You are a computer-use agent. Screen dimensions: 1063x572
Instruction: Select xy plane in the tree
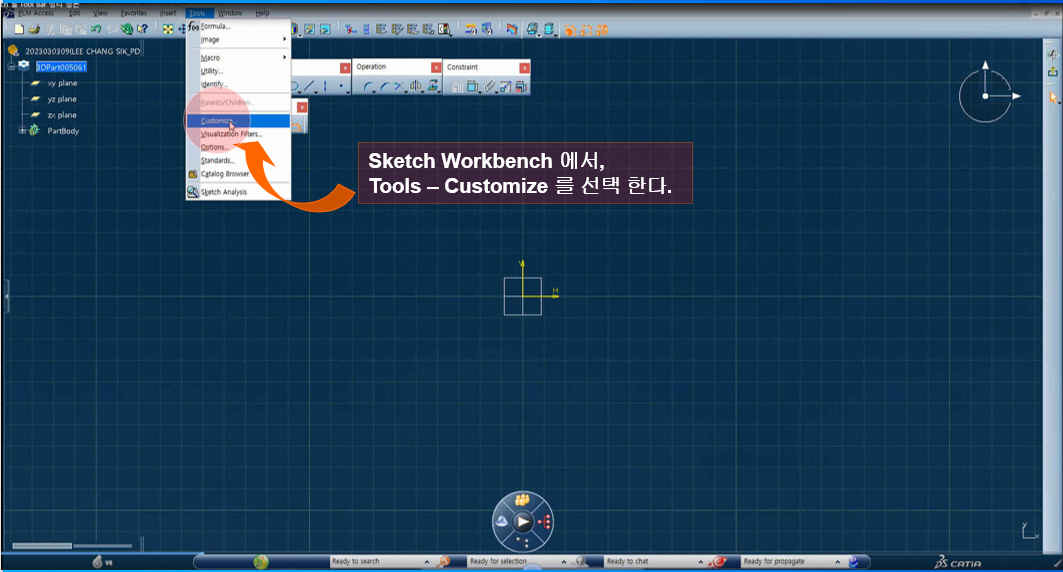click(x=62, y=83)
